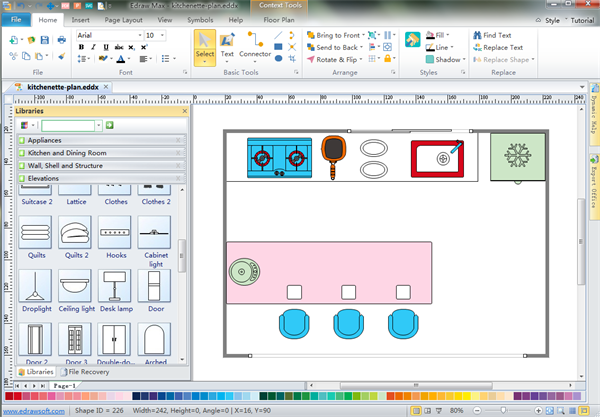Select the blue gas stove shape
Viewport: 600px width, 417px height.
tap(279, 158)
